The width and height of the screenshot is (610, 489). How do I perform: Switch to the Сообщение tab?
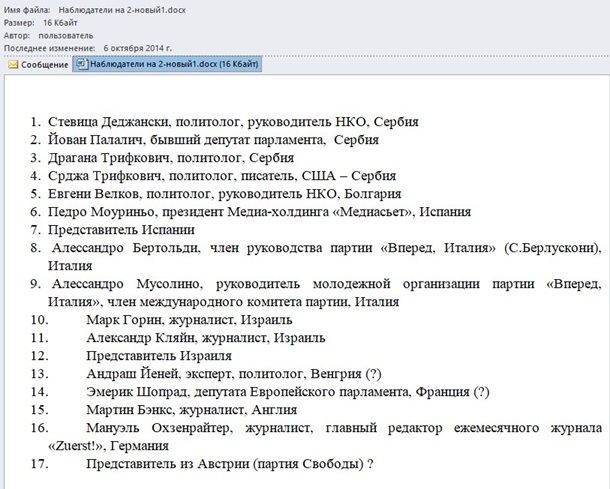tap(42, 66)
